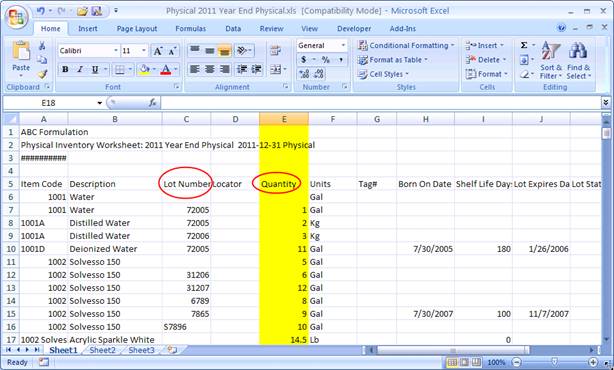The height and width of the screenshot is (370, 614).
Task: Click the Paste clipboard icon
Action: tap(21, 52)
